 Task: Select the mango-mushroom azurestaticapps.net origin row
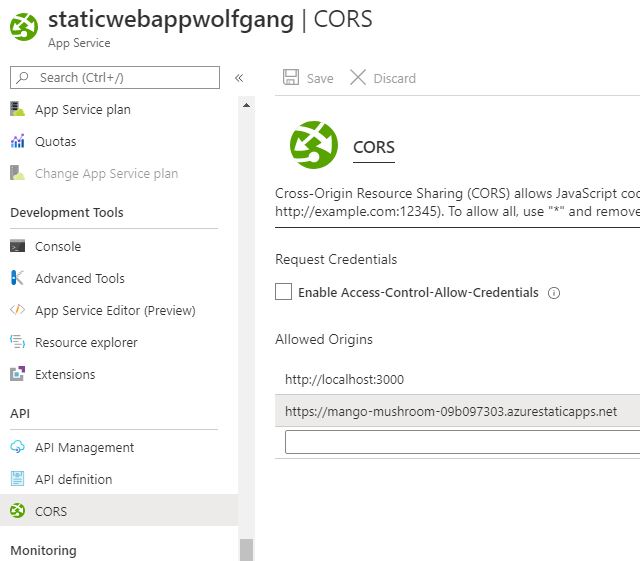coord(458,411)
